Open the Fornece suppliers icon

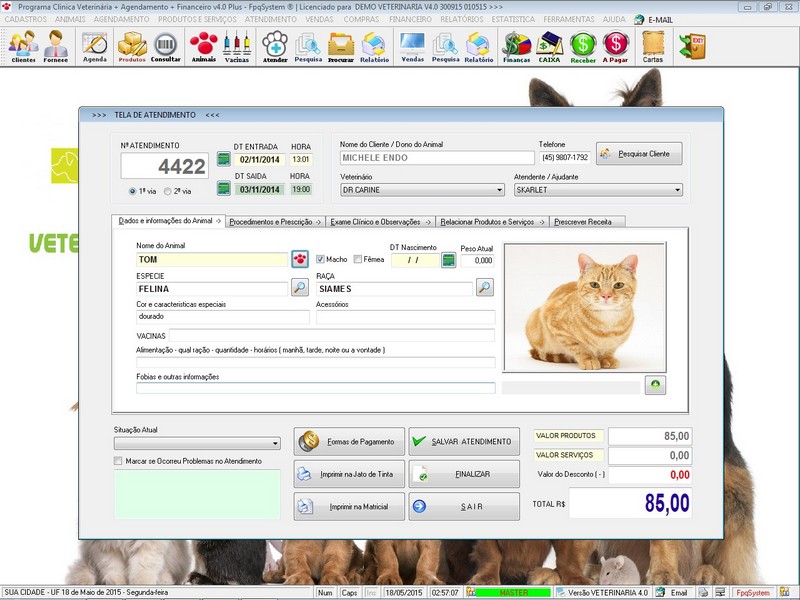coord(56,46)
